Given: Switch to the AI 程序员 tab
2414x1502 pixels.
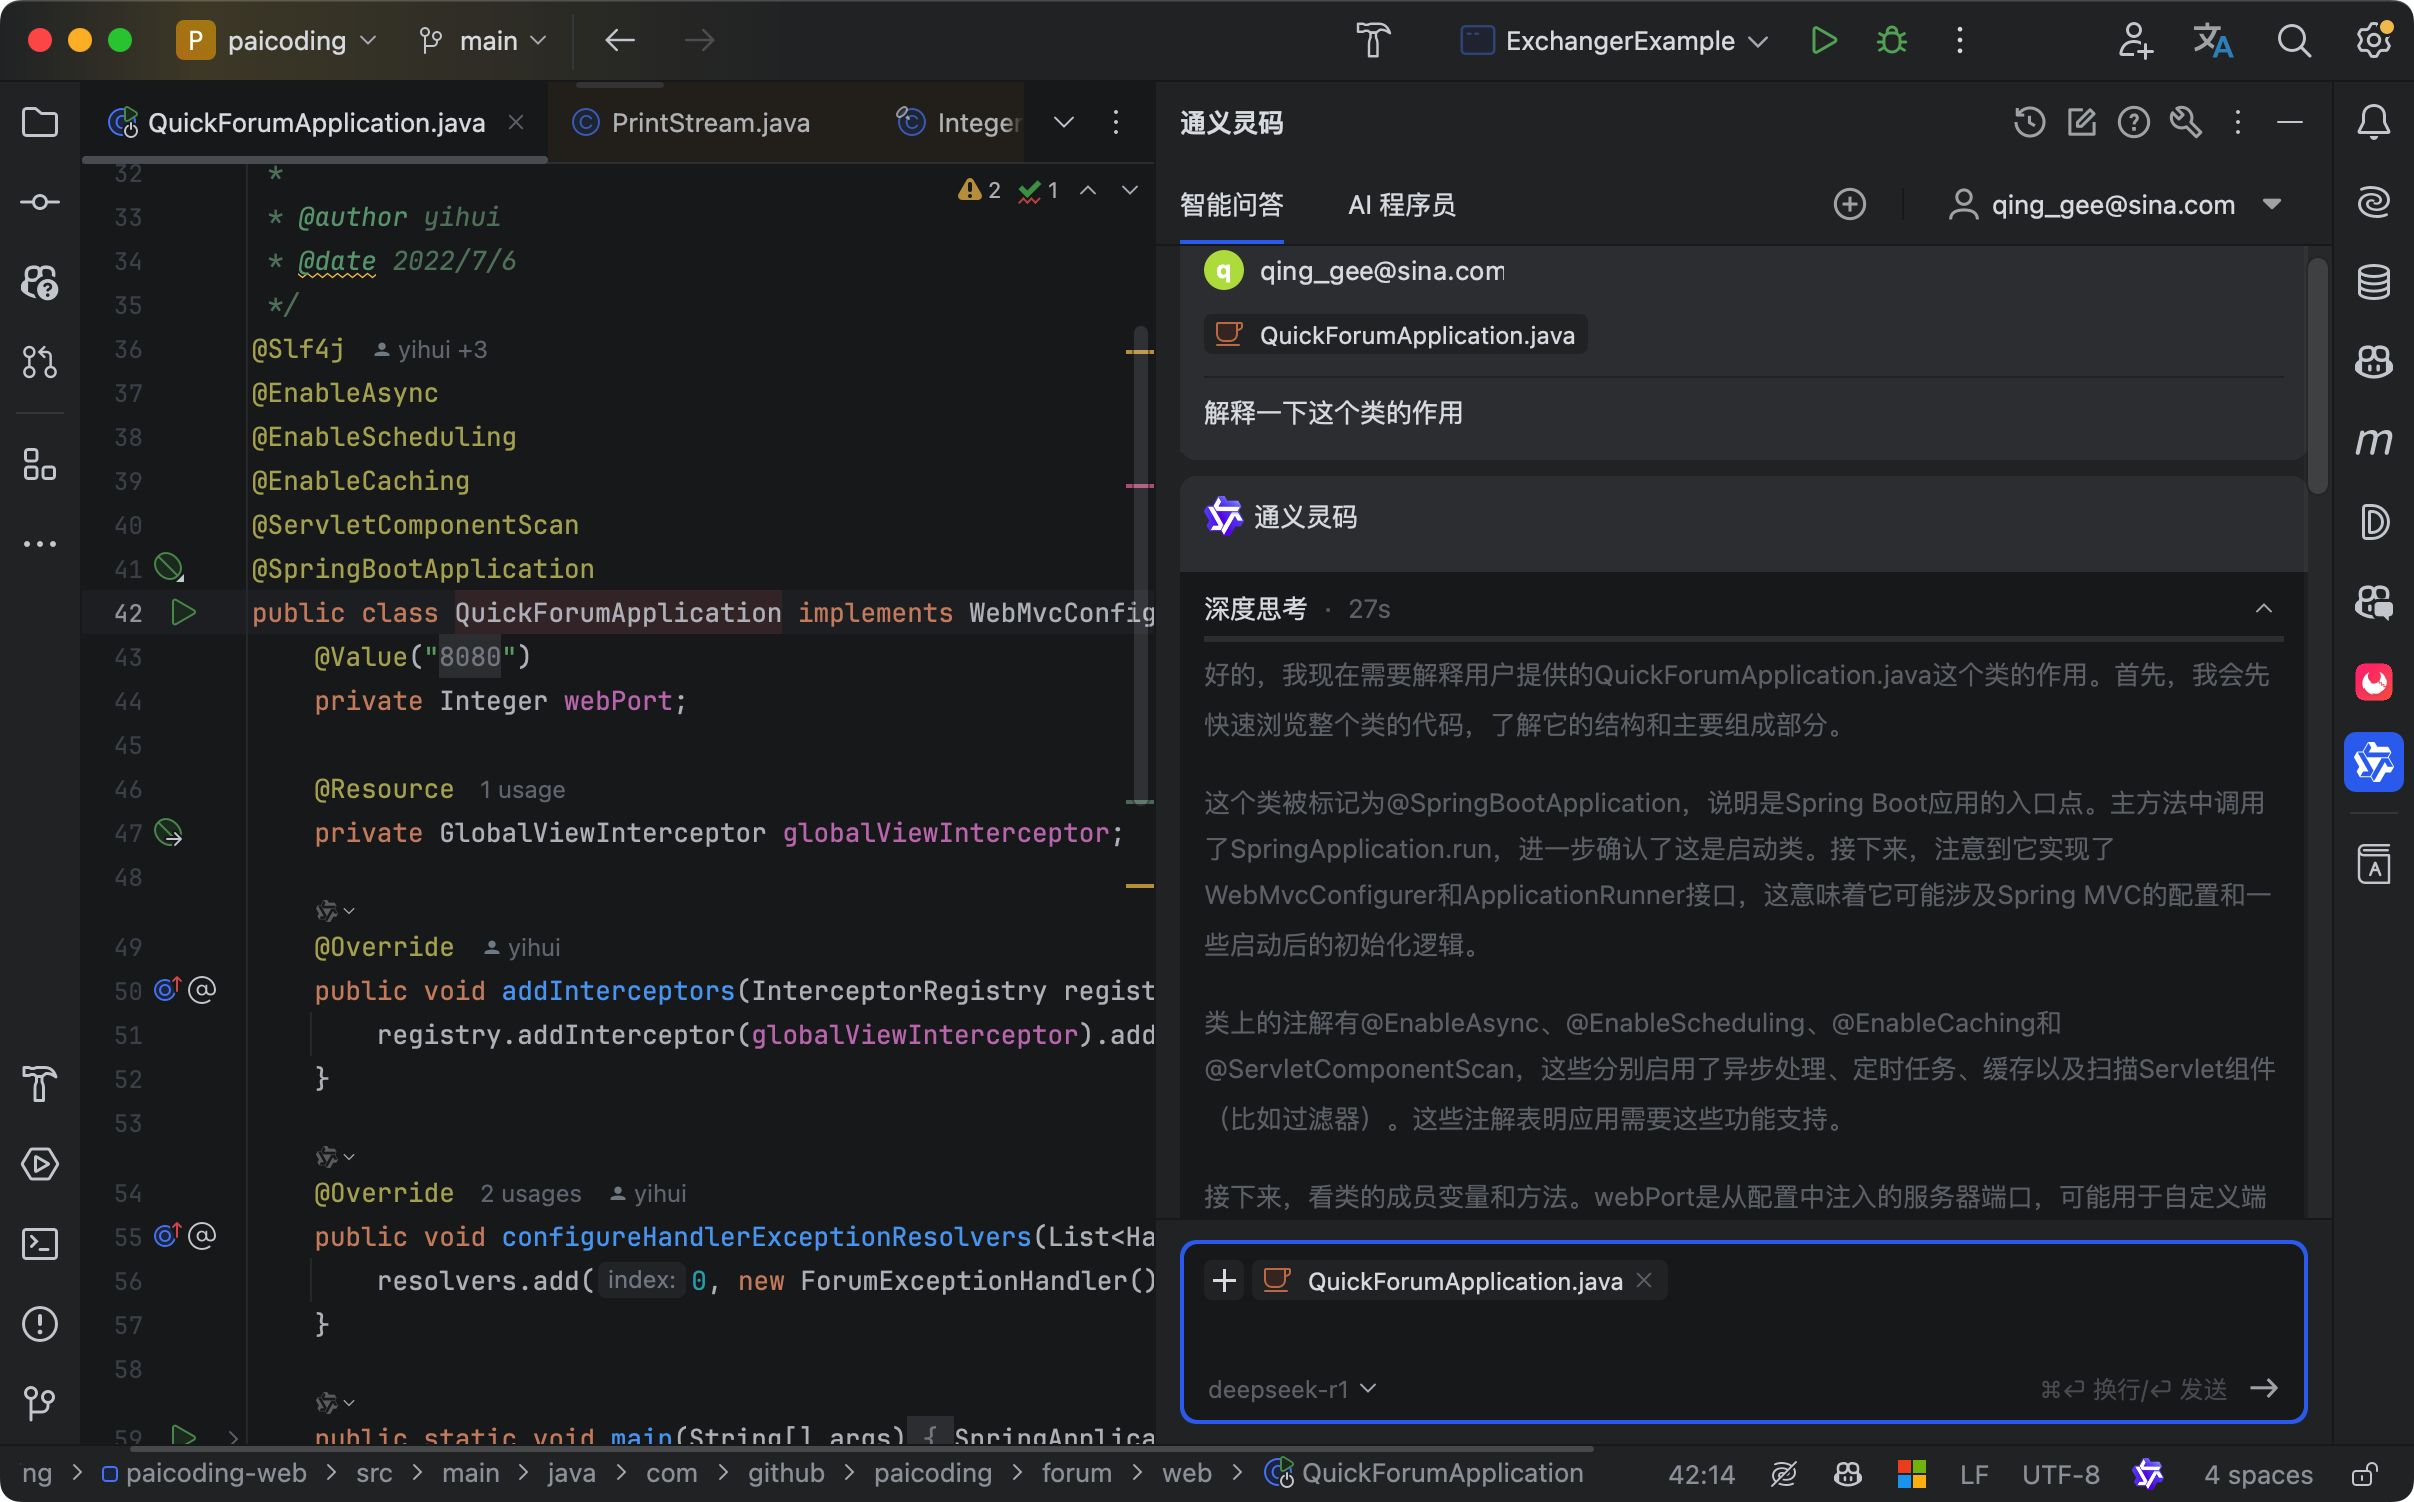Looking at the screenshot, I should 1401,204.
